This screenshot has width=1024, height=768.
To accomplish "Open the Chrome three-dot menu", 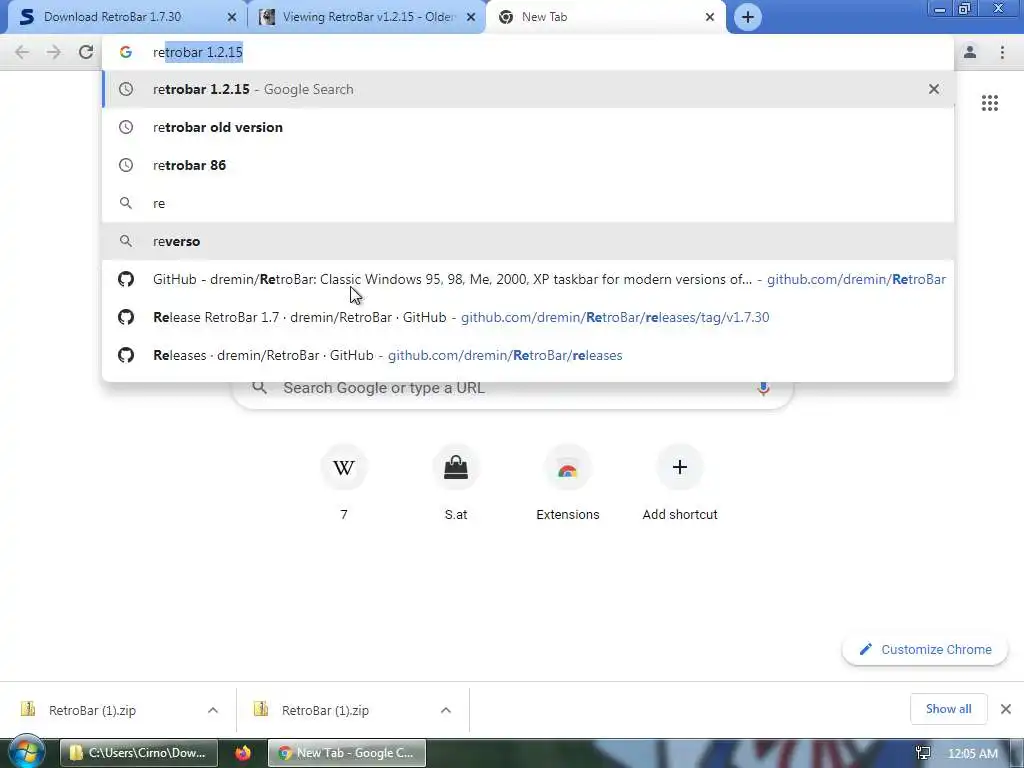I will 1002,52.
